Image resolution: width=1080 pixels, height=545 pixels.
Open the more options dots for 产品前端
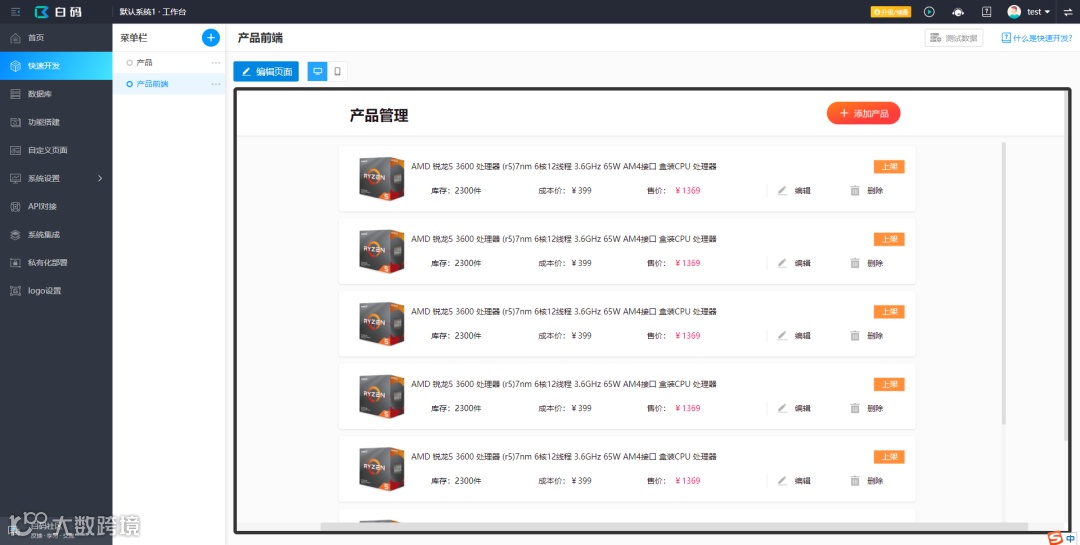coord(216,84)
